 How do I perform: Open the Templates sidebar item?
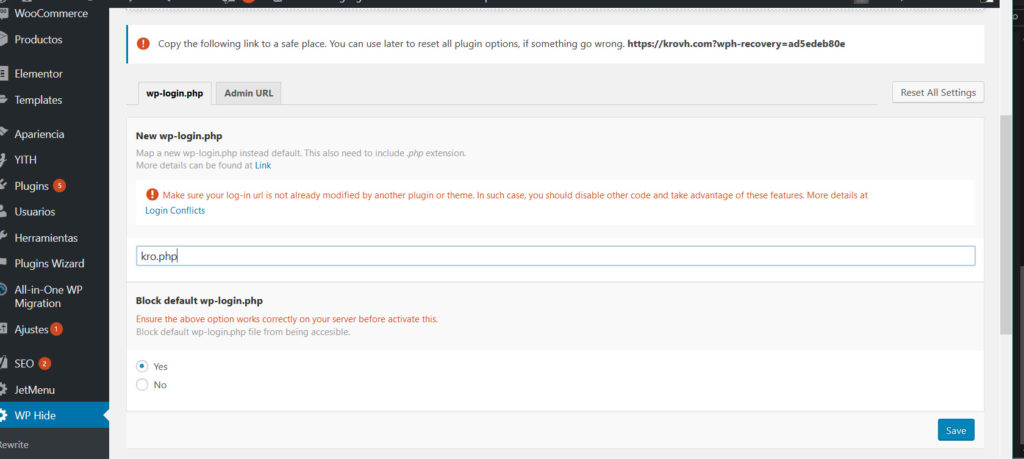38,100
